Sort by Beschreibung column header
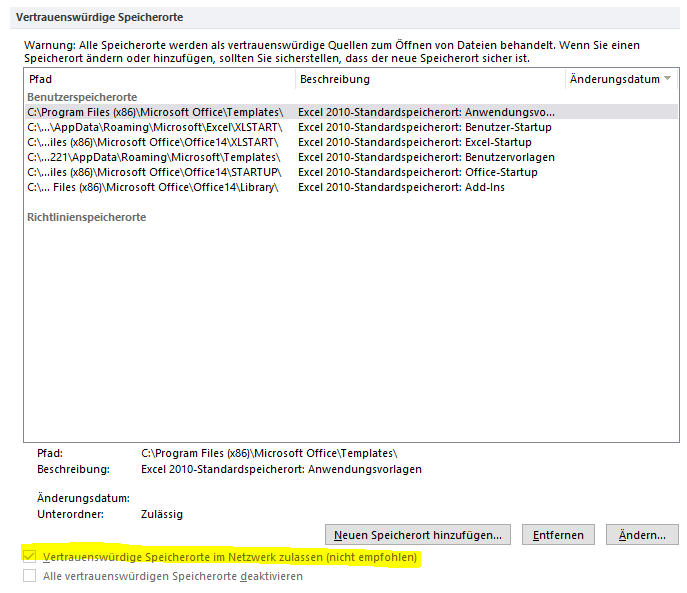 tap(430, 79)
